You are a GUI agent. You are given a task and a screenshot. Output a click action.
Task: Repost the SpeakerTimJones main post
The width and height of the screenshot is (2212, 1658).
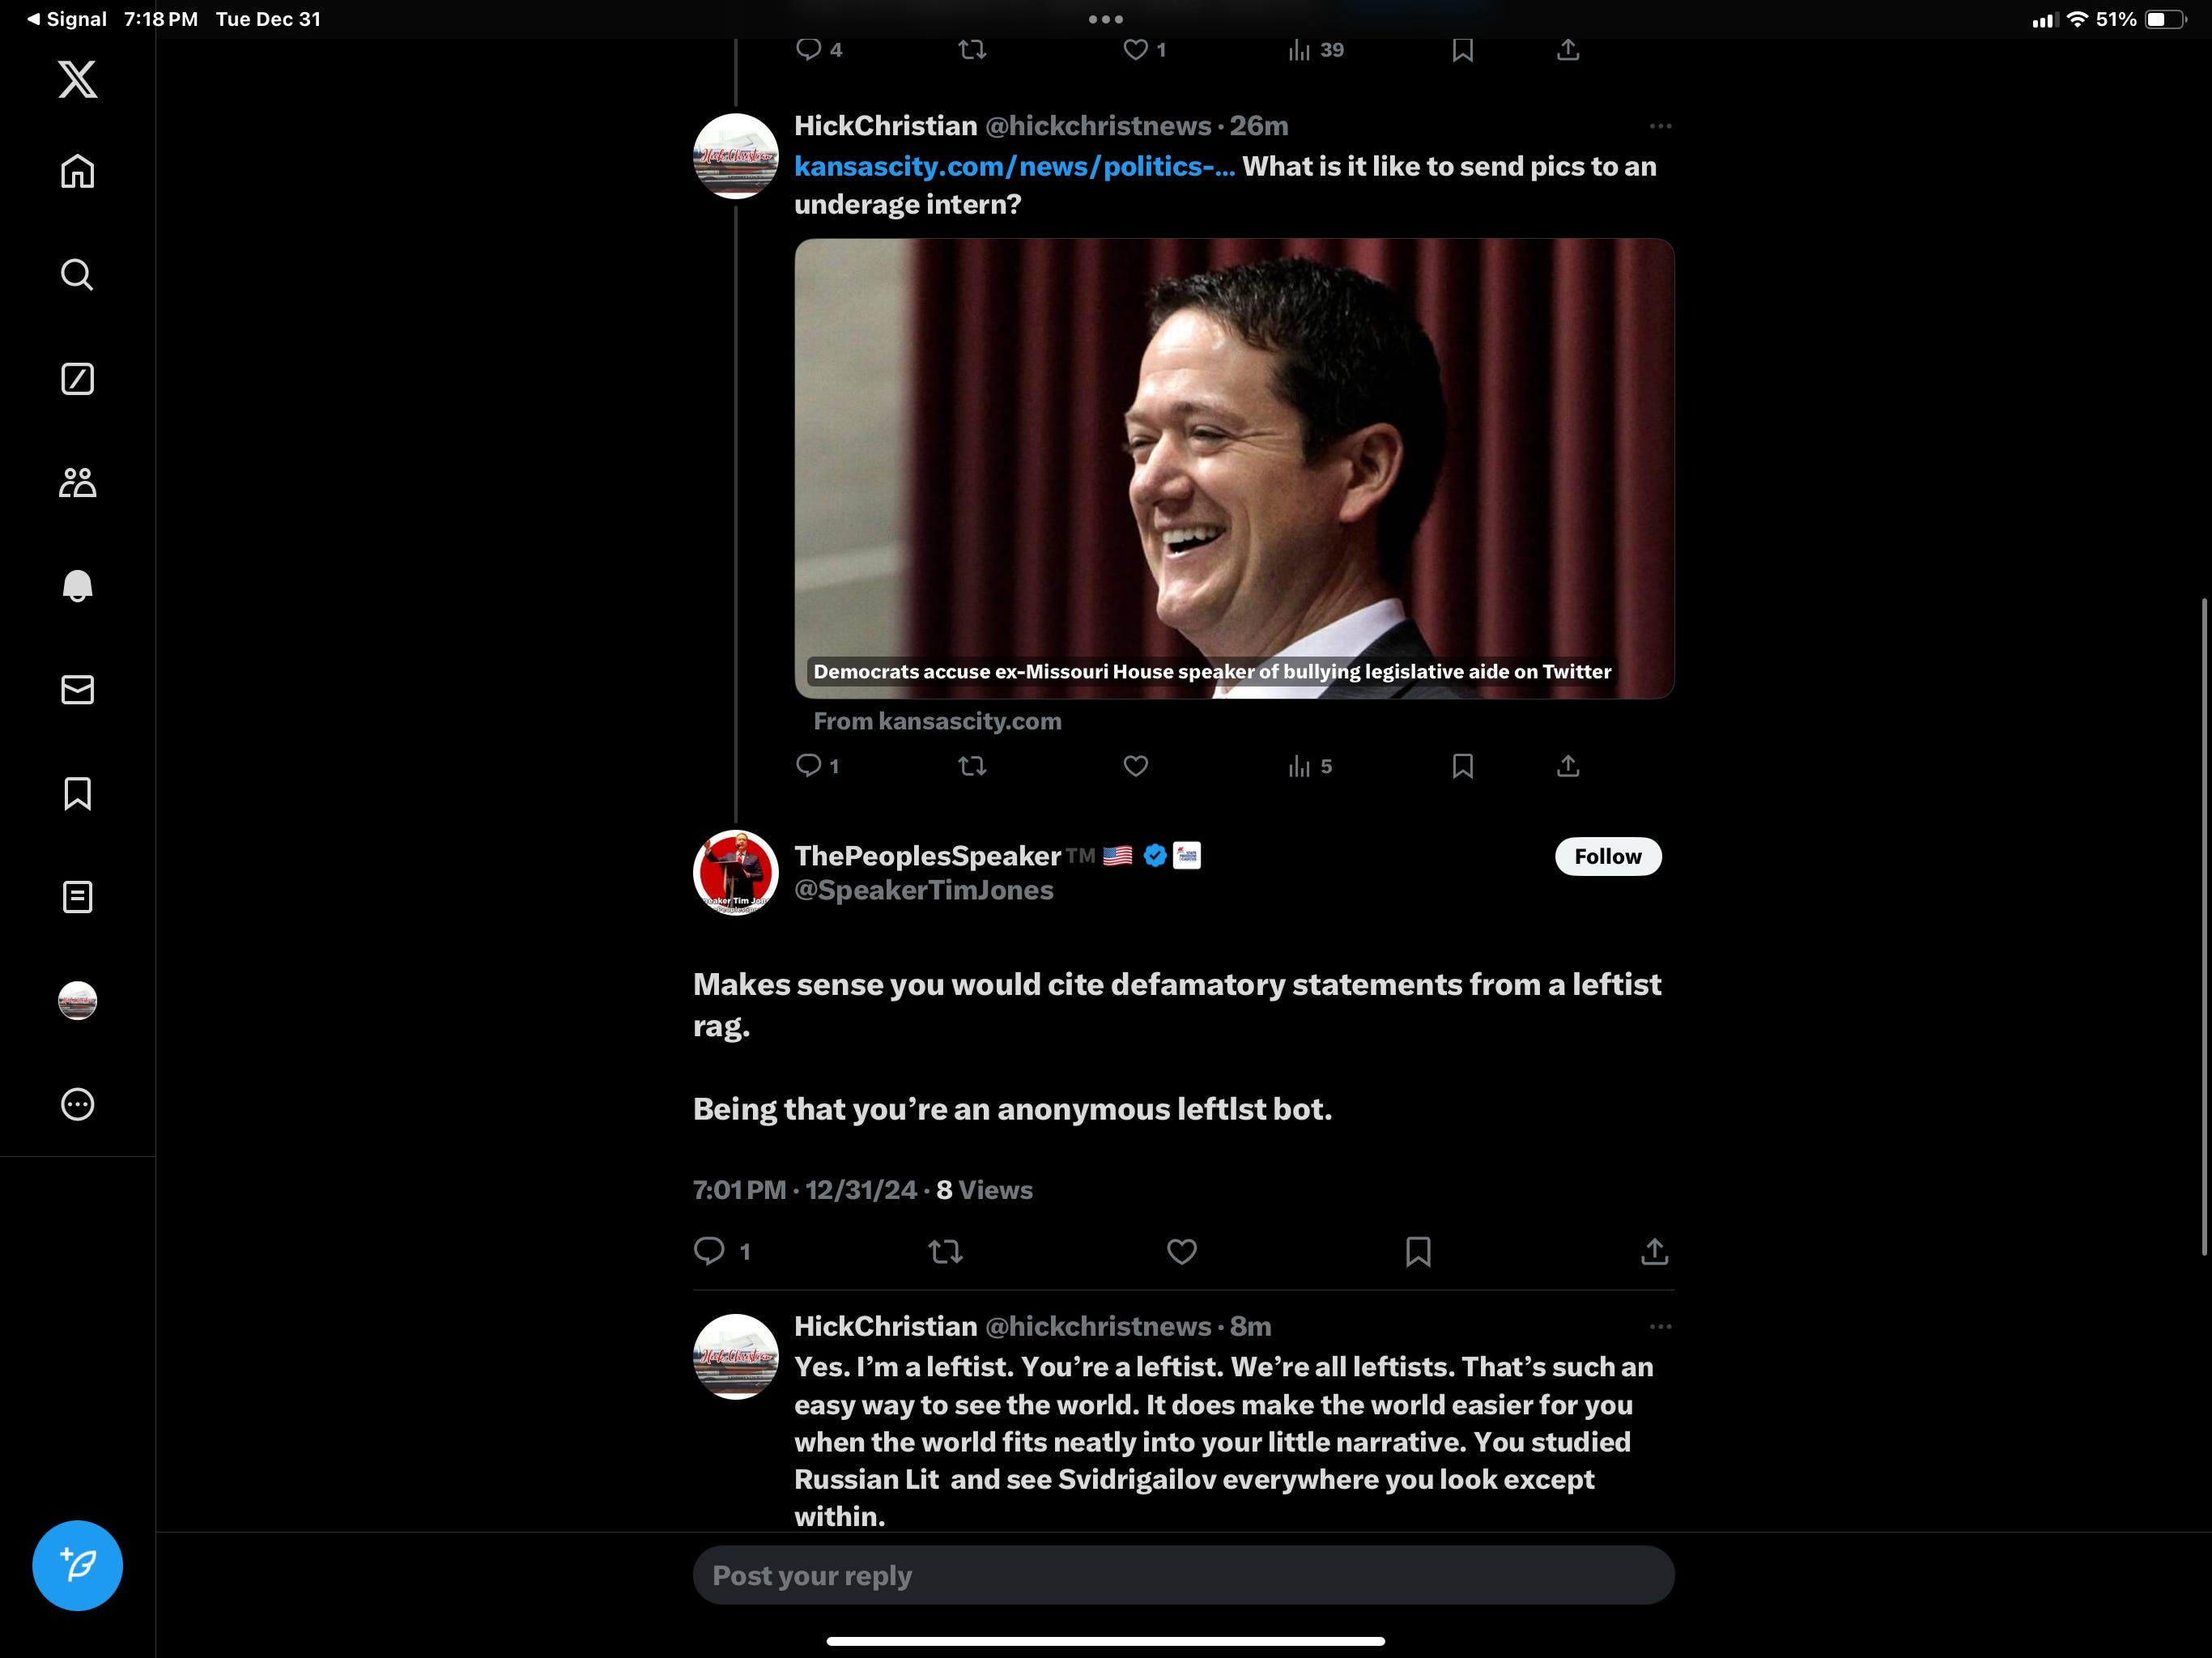tap(945, 1252)
